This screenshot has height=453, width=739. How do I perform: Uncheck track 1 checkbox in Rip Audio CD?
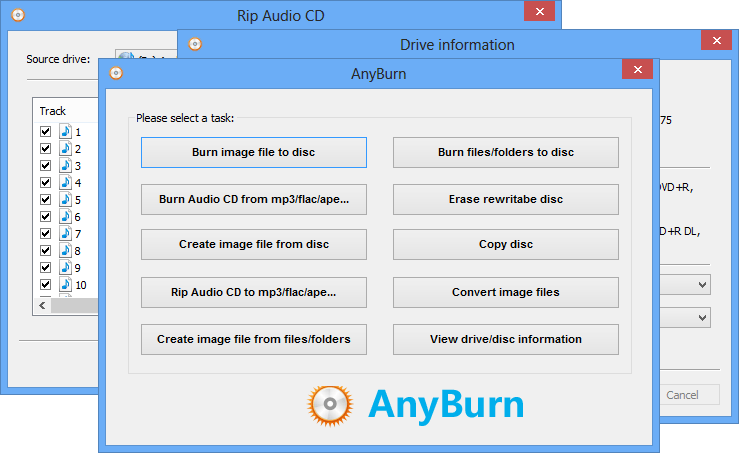[45, 132]
